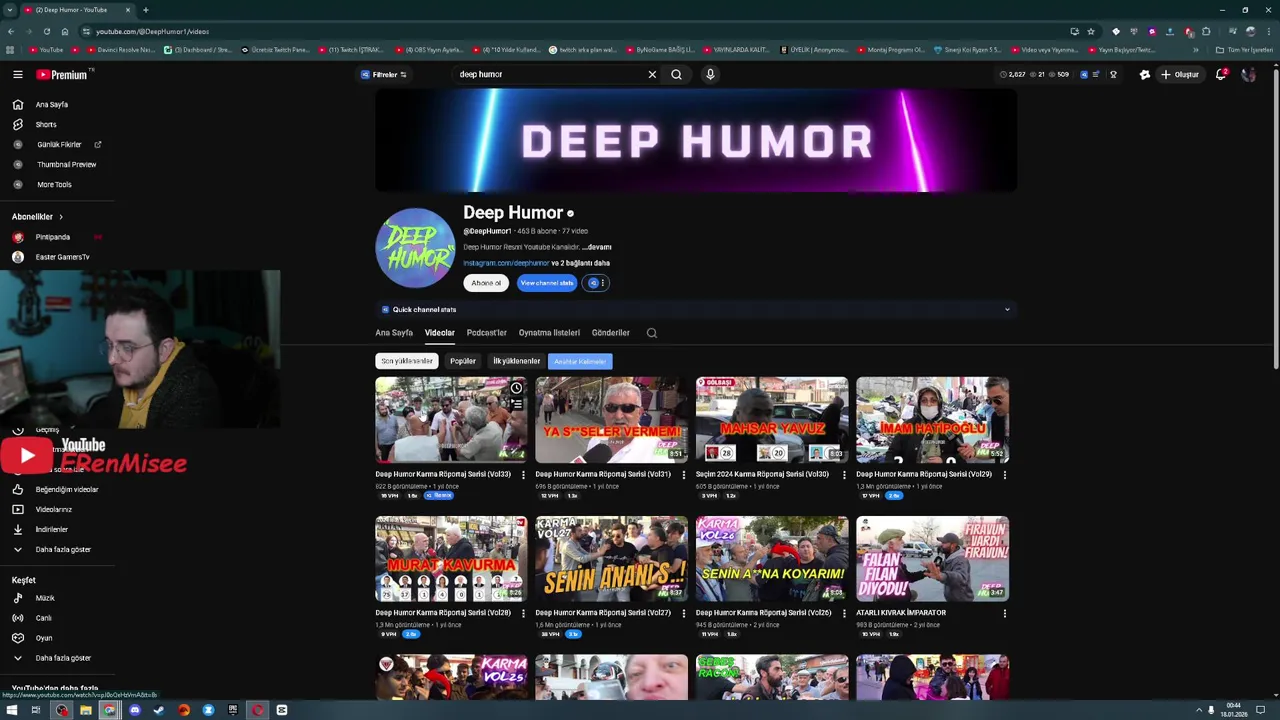Open Easter GamersTv subscription channel

click(x=62, y=257)
